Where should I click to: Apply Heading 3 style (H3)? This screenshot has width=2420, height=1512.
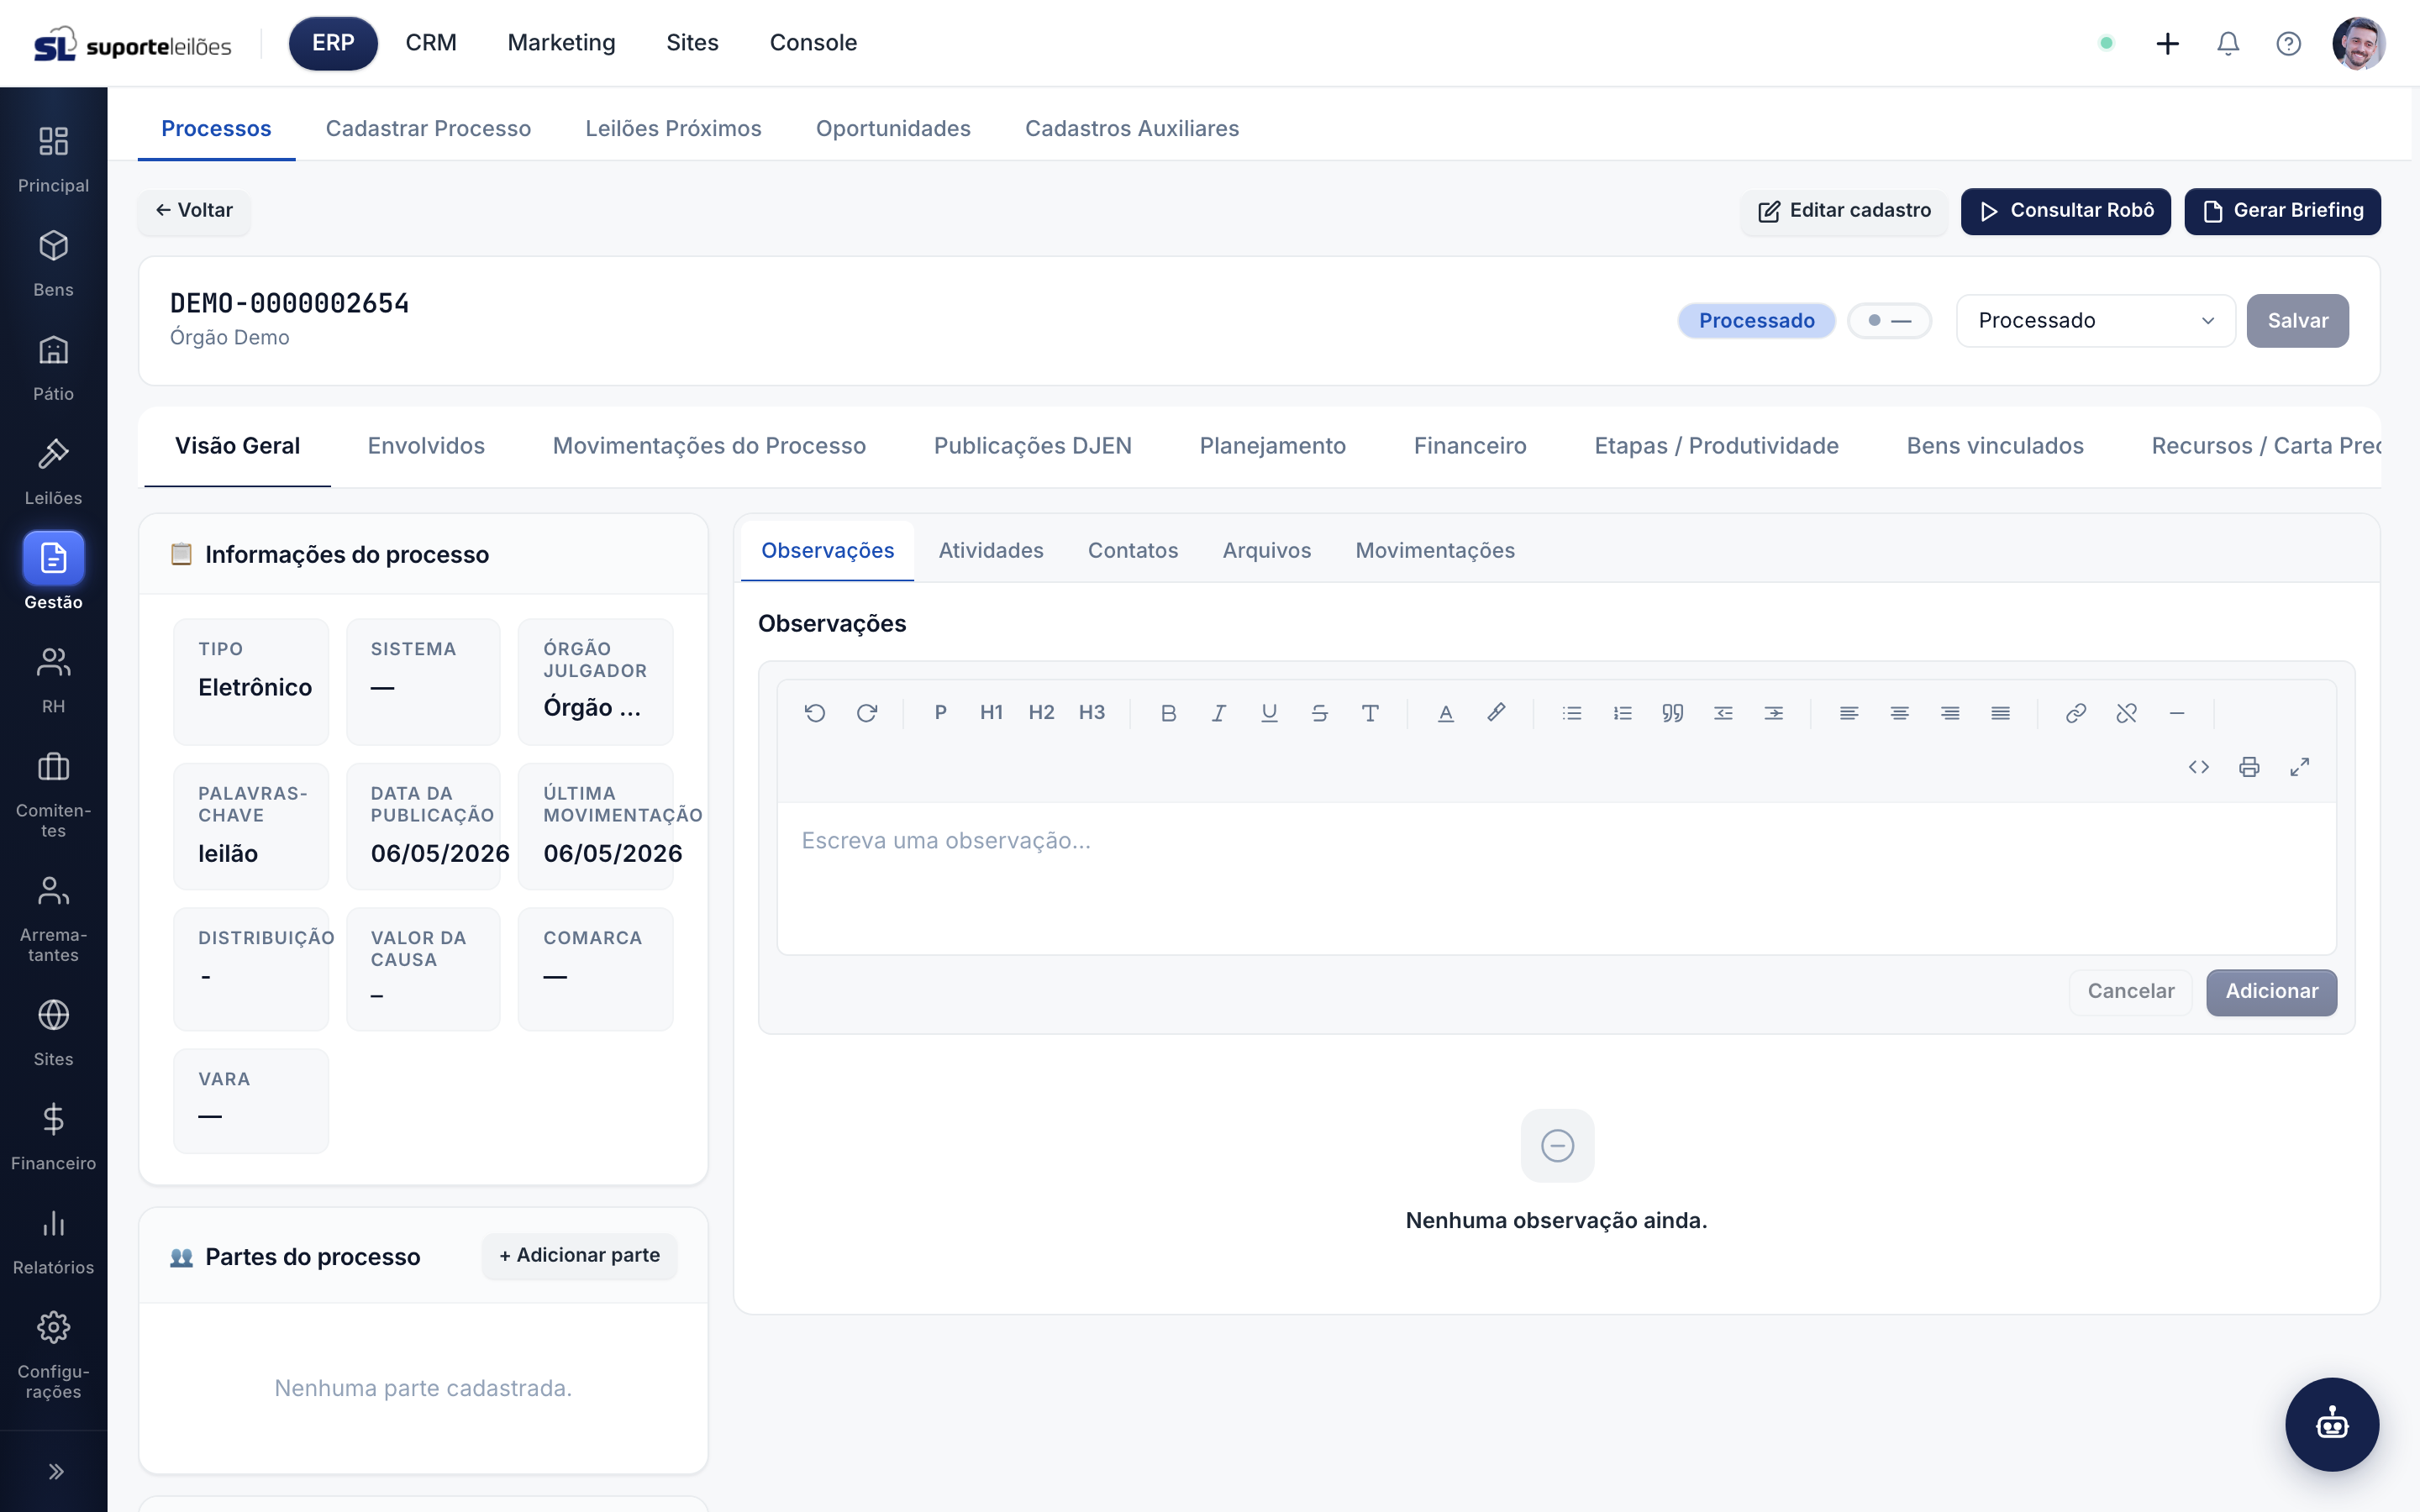click(x=1092, y=713)
